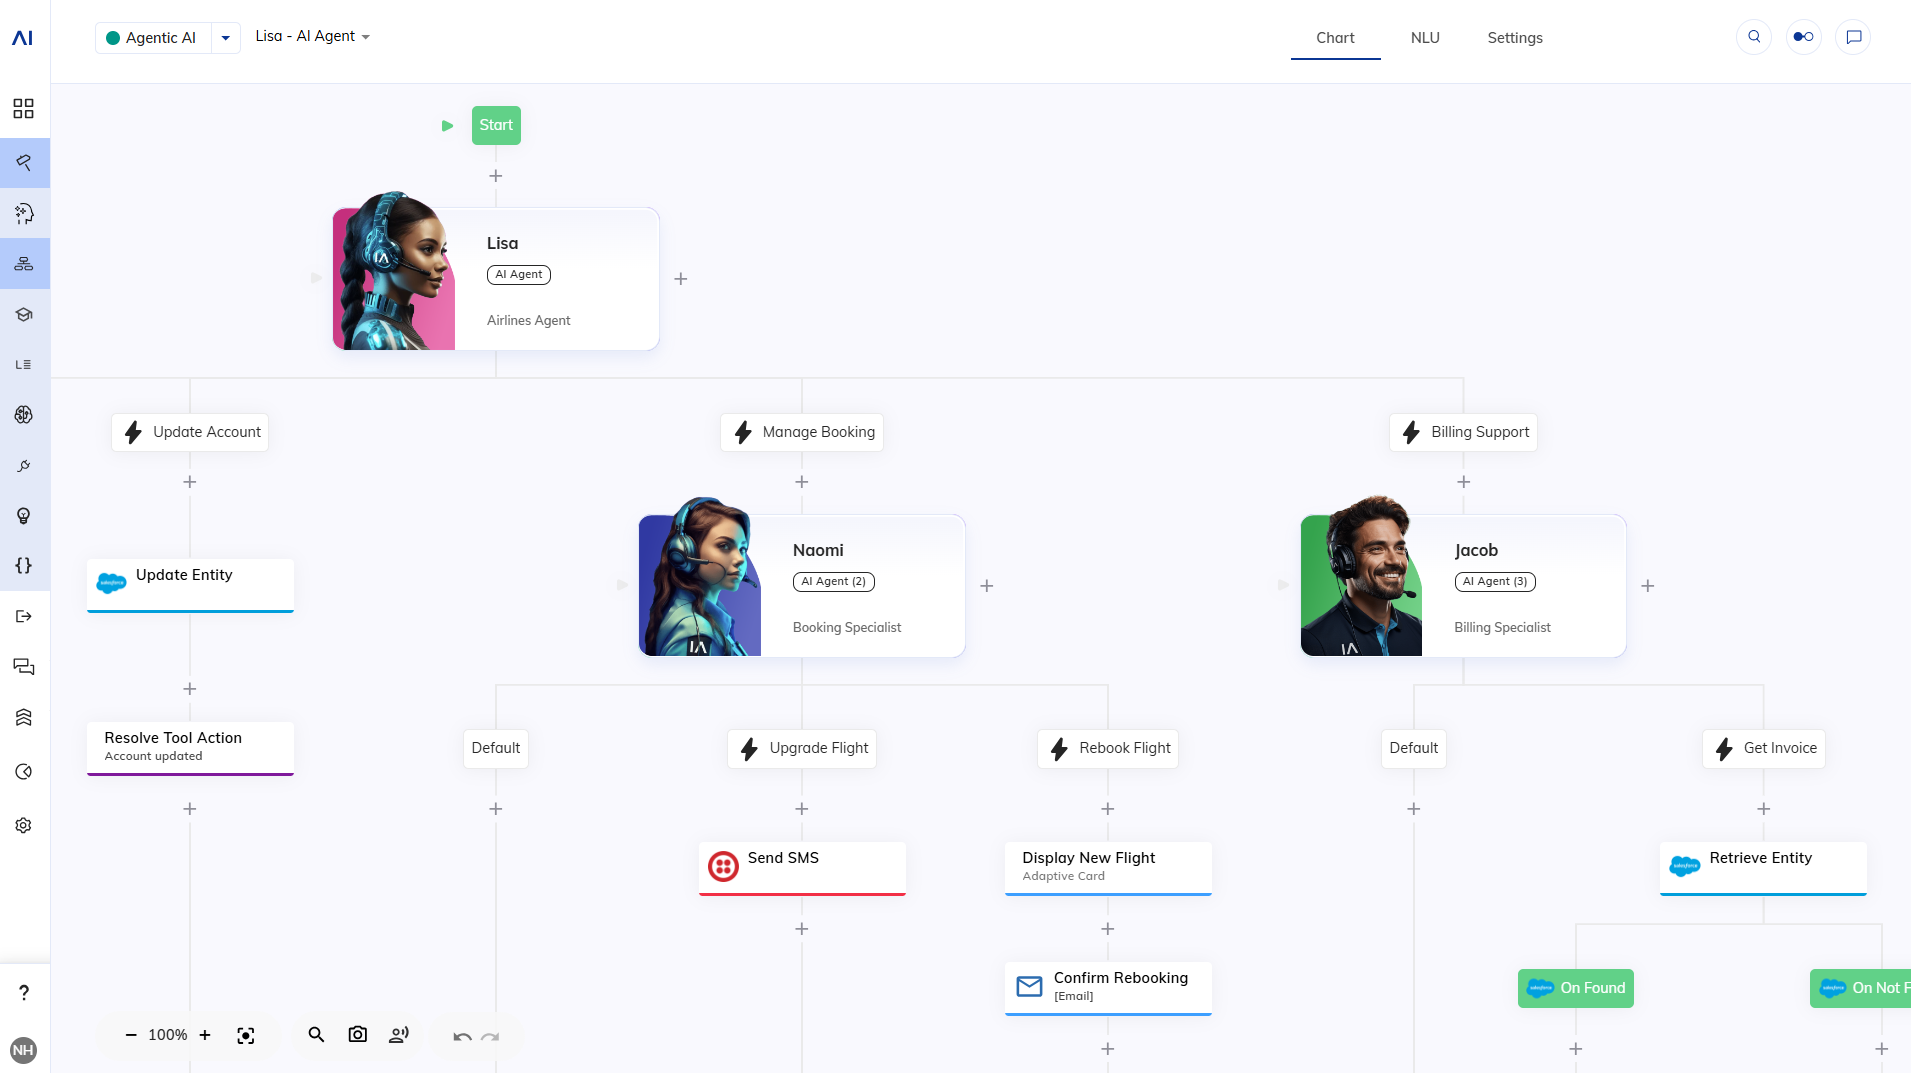Open the Agentic AI project dropdown arrow

tap(225, 37)
